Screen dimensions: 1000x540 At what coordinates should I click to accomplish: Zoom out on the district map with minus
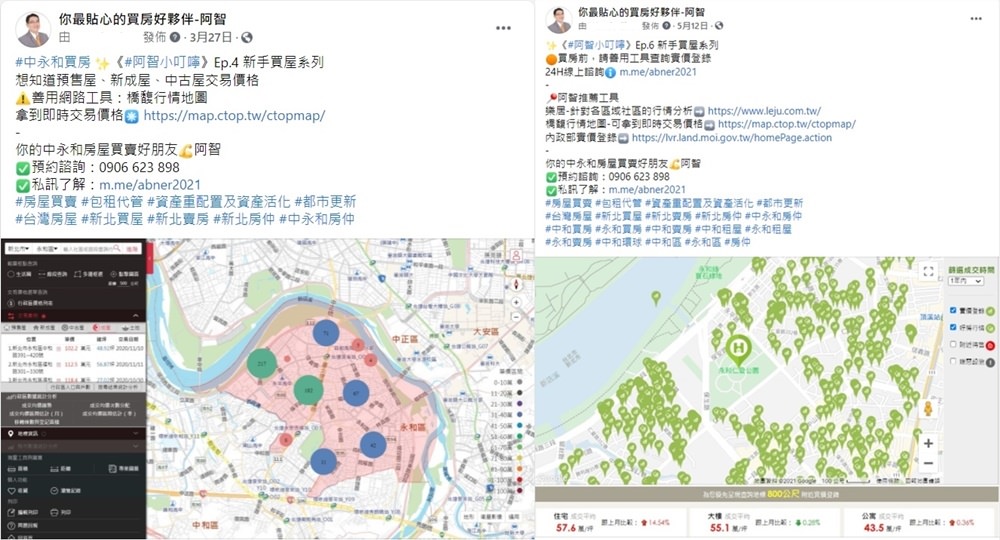point(516,316)
